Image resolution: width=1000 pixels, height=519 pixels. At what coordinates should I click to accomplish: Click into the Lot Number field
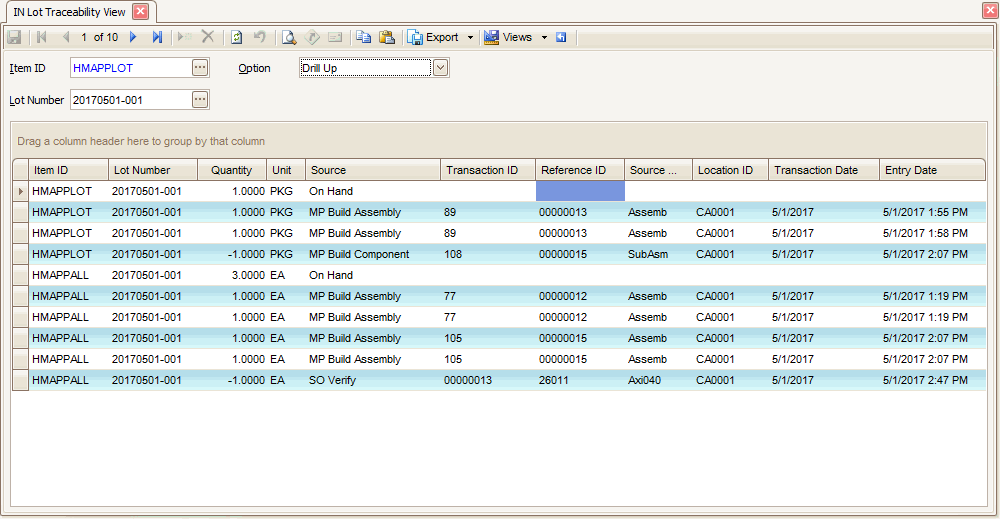pyautogui.click(x=128, y=99)
